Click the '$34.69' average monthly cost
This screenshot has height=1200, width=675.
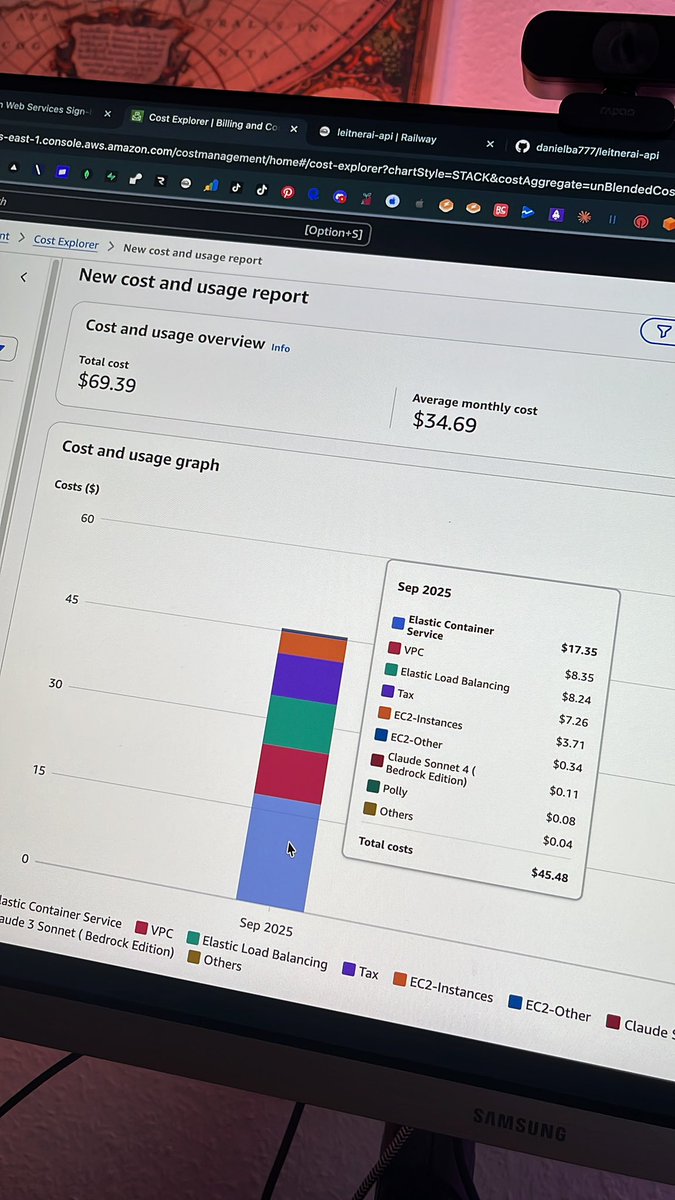(x=444, y=423)
